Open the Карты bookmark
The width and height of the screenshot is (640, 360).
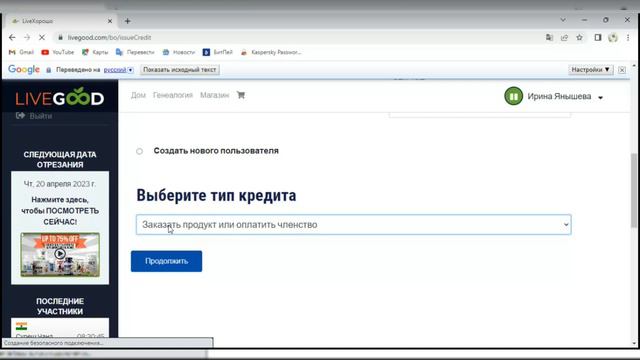point(95,52)
